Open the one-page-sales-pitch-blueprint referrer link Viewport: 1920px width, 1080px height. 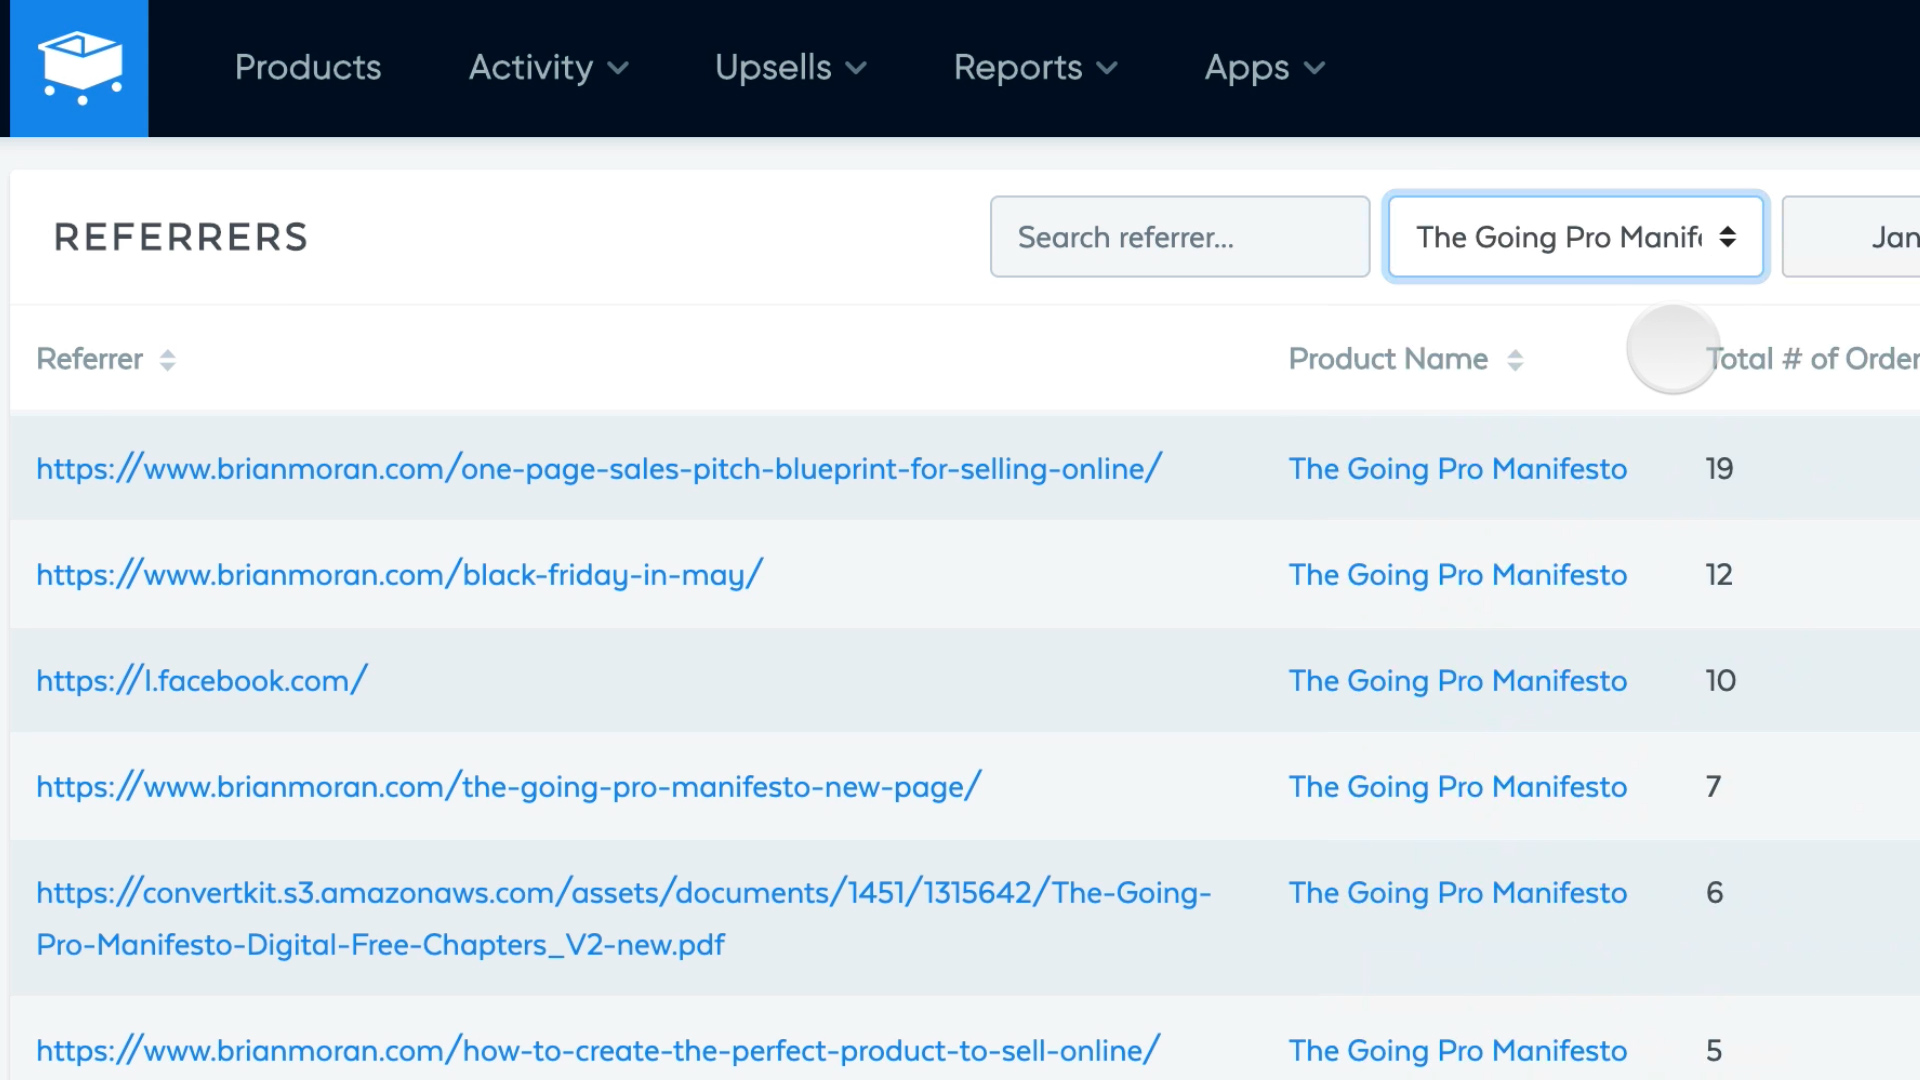[598, 469]
